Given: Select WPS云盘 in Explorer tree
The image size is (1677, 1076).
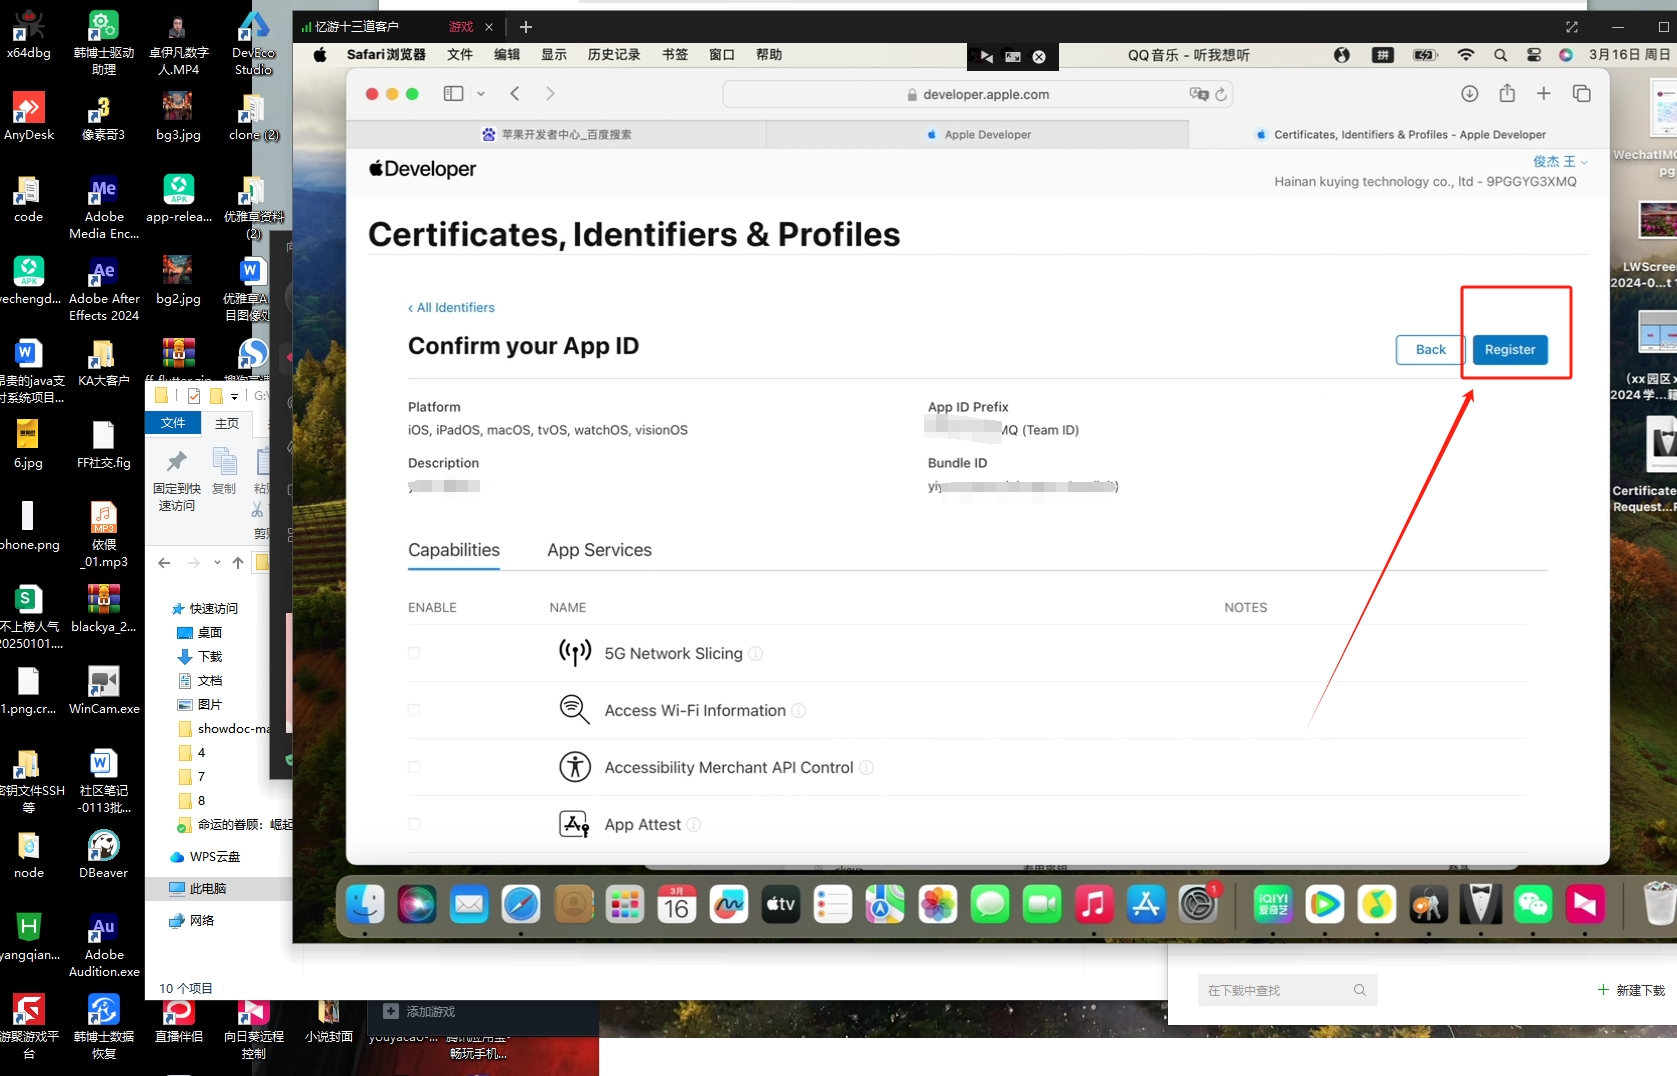Looking at the screenshot, I should coord(205,856).
